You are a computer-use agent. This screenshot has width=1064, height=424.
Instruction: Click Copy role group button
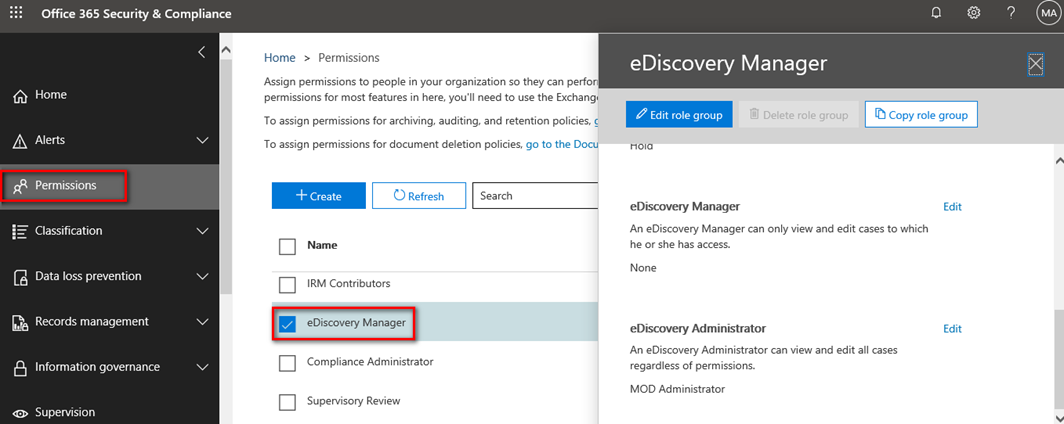[921, 115]
